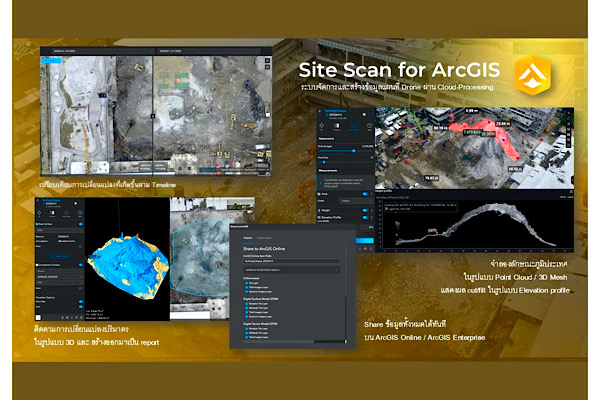Click the upper map control icon in timeline window
The image size is (600, 400).
(x=267, y=60)
